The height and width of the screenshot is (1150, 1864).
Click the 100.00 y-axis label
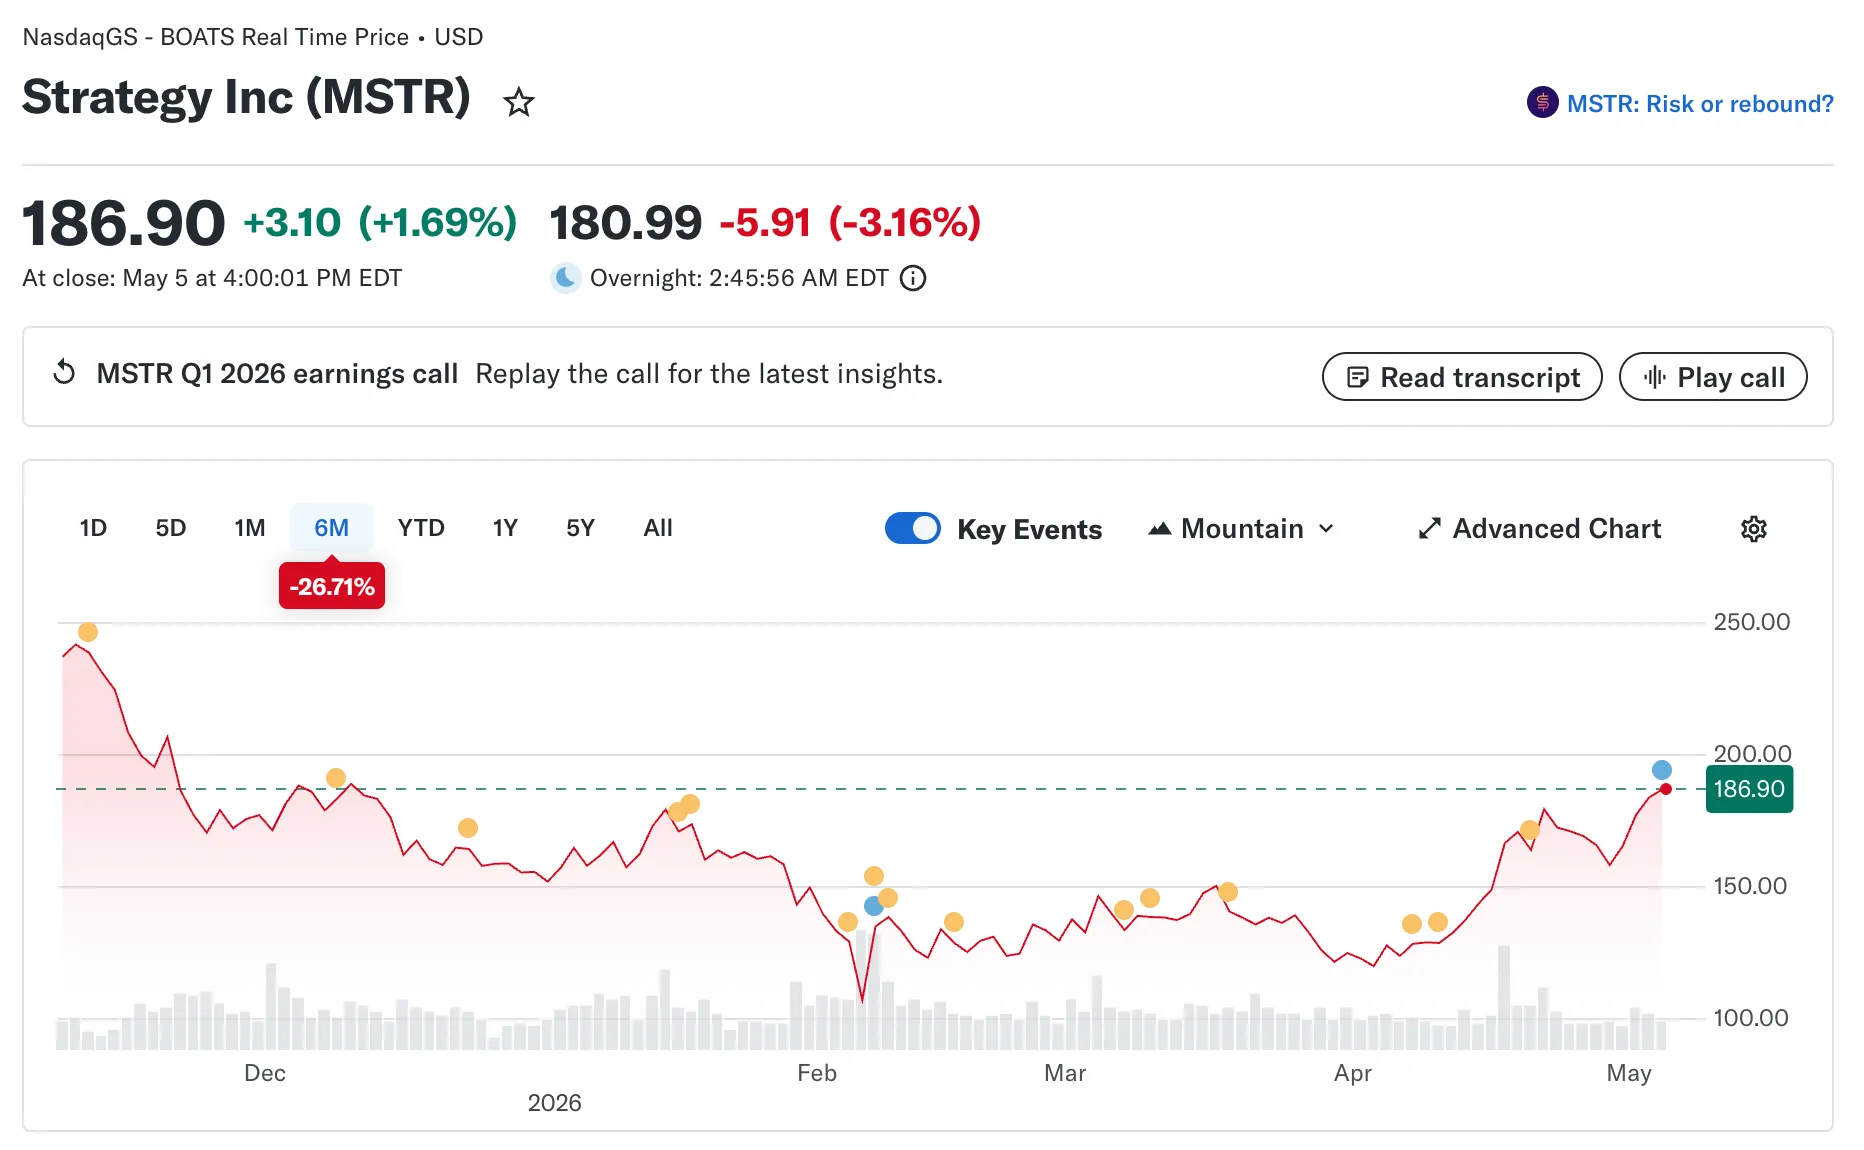pos(1751,1018)
